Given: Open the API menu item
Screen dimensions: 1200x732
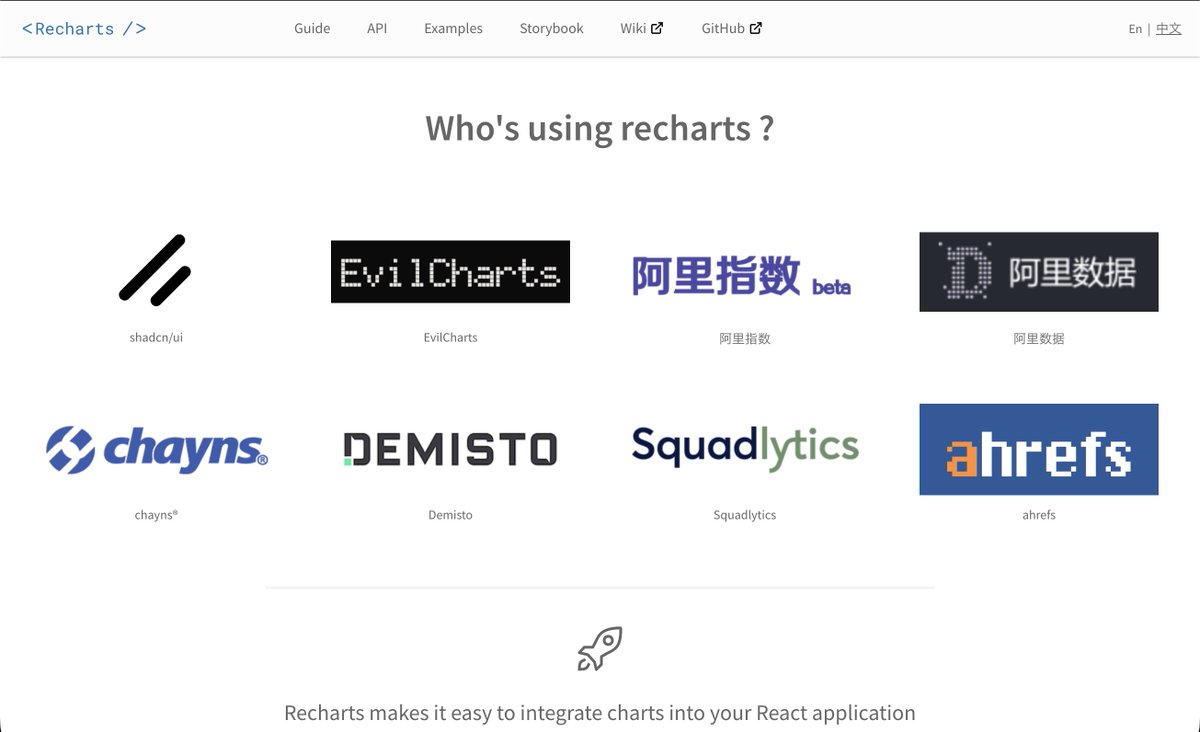Looking at the screenshot, I should pyautogui.click(x=377, y=29).
